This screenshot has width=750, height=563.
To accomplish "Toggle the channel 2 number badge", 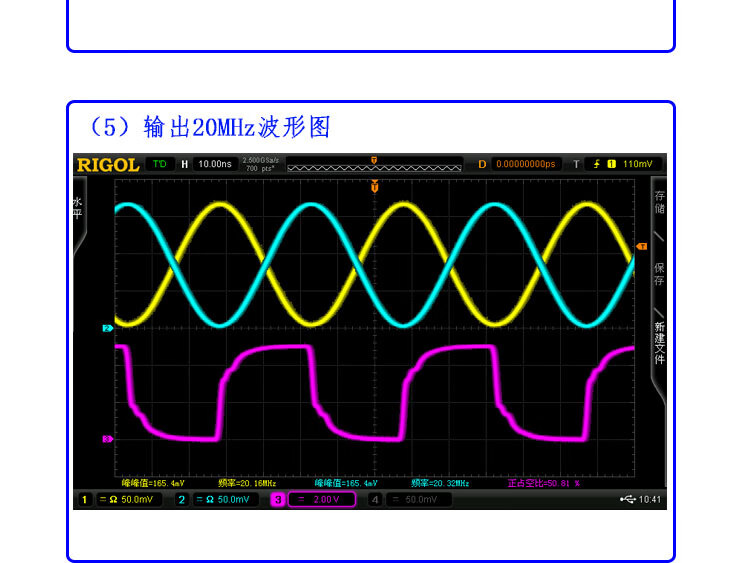I will tap(181, 500).
